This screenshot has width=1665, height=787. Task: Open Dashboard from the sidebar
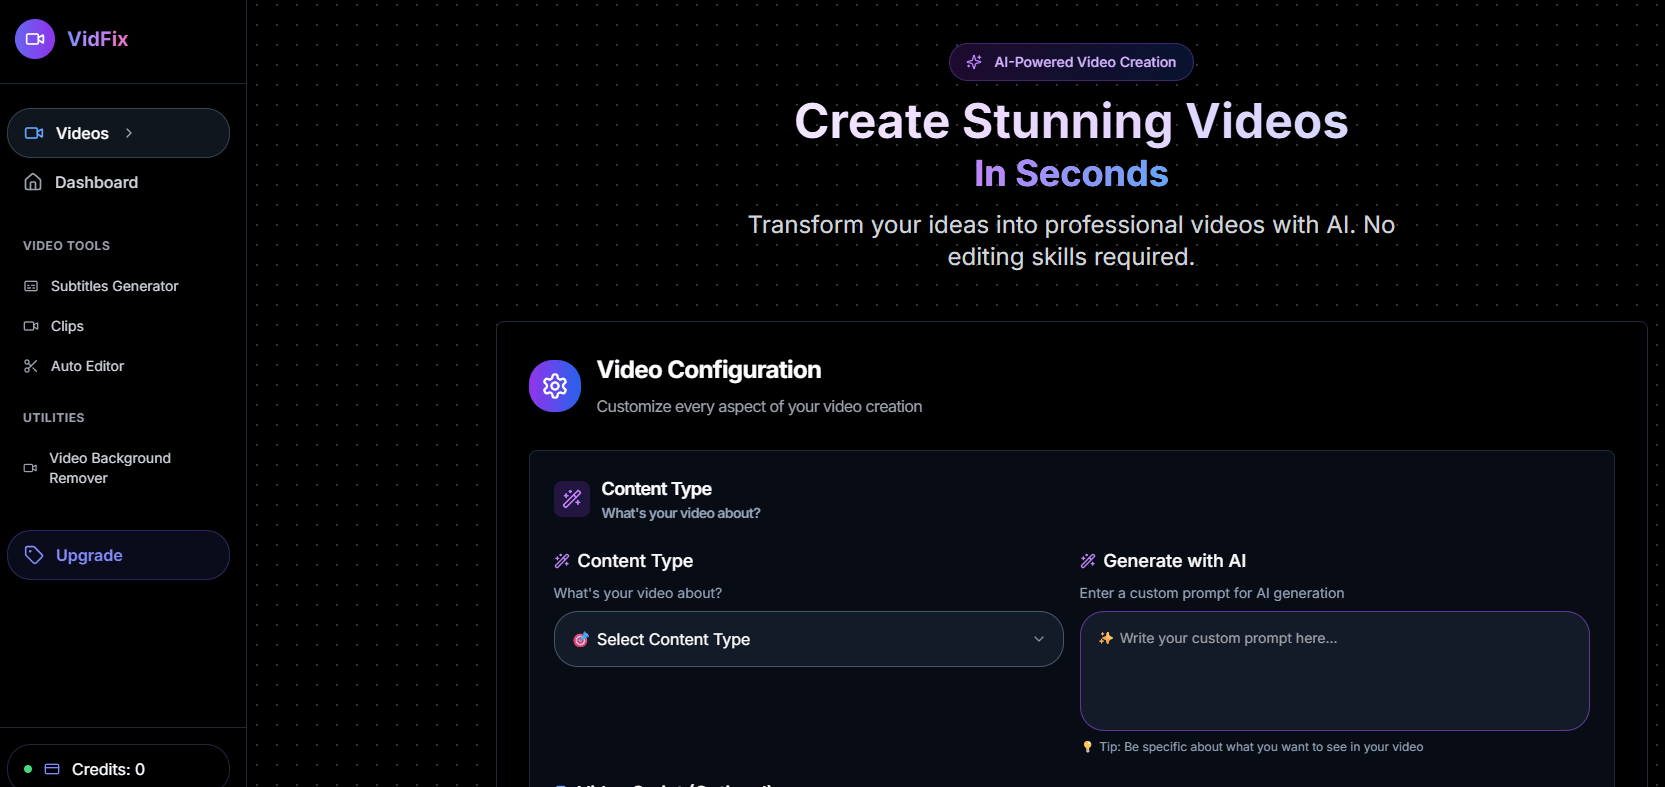pyautogui.click(x=96, y=182)
